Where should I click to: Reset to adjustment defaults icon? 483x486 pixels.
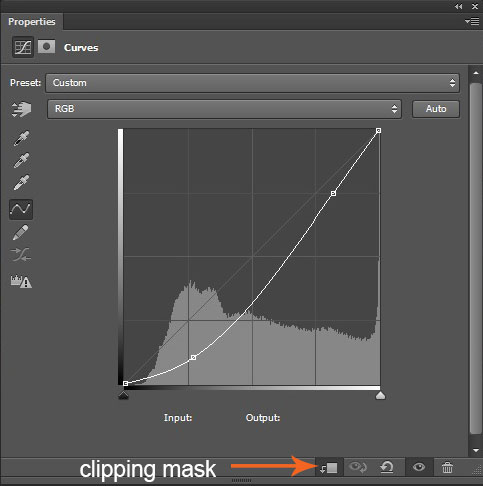tap(387, 467)
